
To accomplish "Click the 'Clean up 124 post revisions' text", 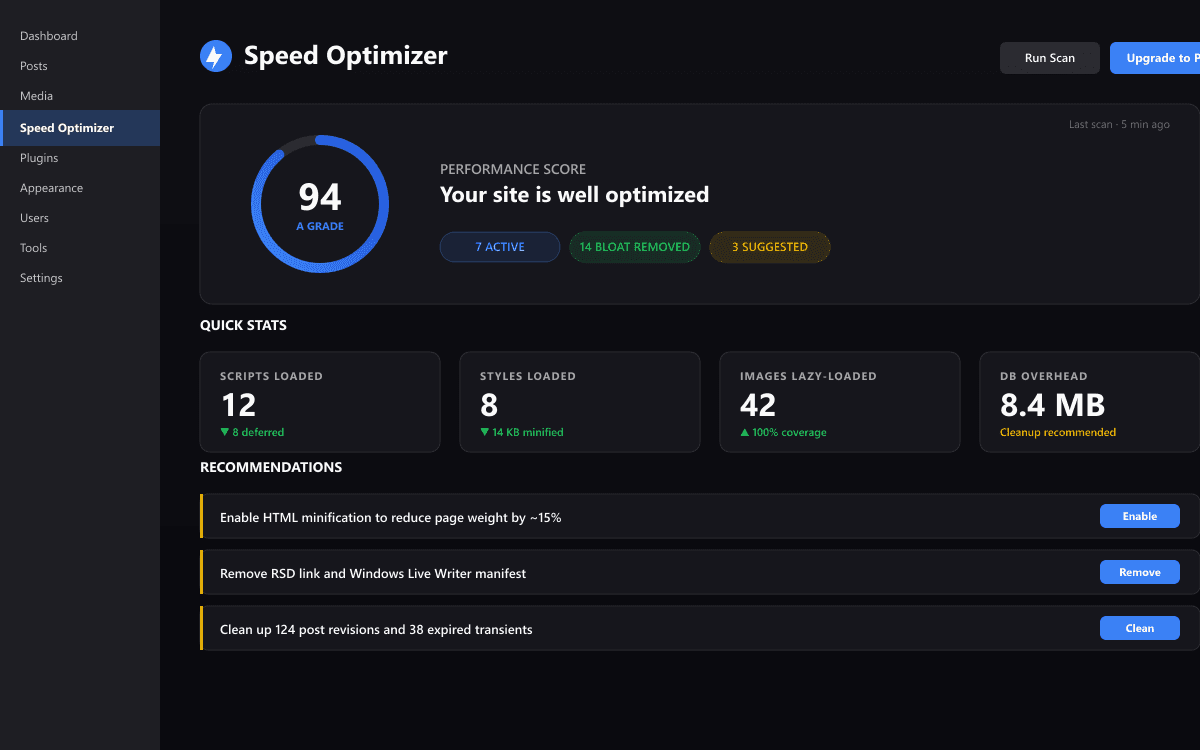I will (x=376, y=630).
